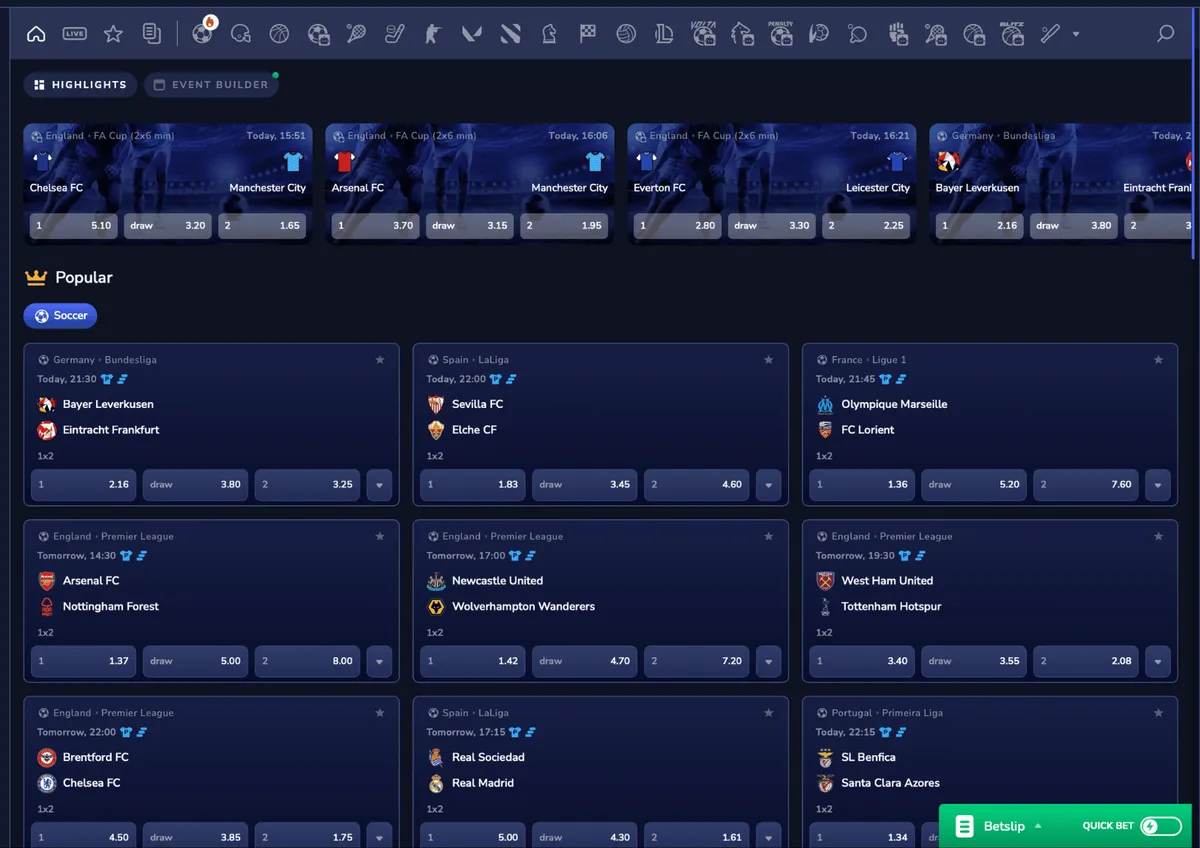Screen dimensions: 1200x848
Task: Open the LIVE events icon
Action: [75, 34]
